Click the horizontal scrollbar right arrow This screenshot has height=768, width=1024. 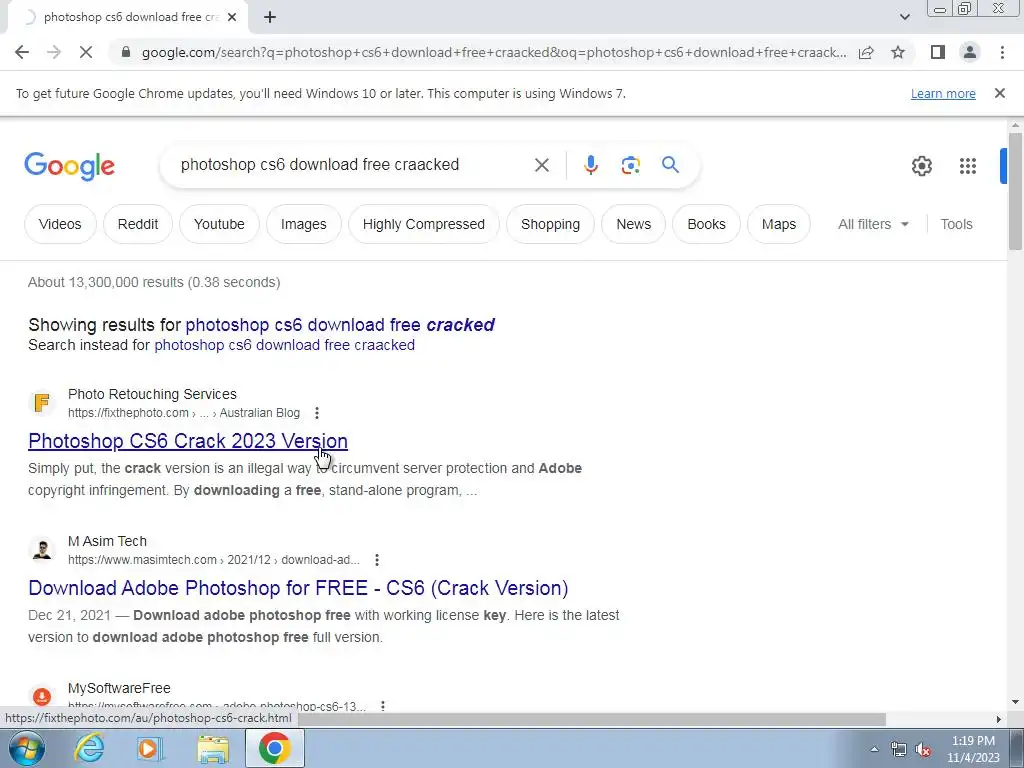pos(999,719)
